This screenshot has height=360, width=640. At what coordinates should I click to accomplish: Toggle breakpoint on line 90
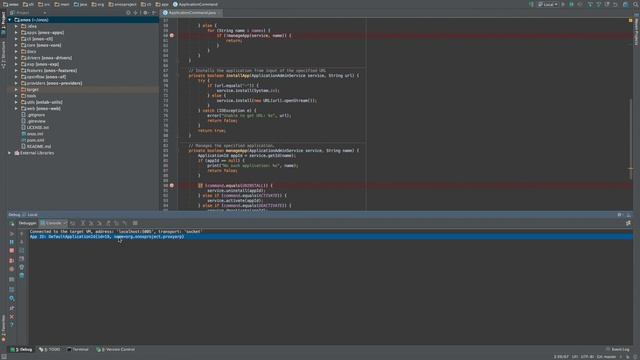172,186
